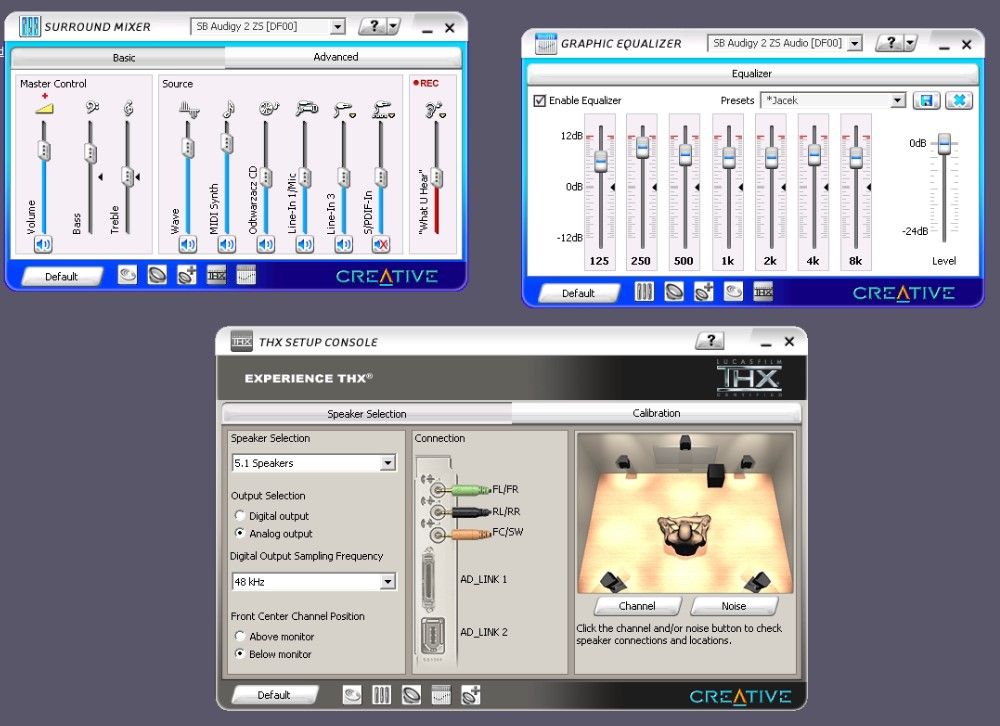Click the listener in the speaker room preview
The width and height of the screenshot is (1000, 726).
point(684,533)
